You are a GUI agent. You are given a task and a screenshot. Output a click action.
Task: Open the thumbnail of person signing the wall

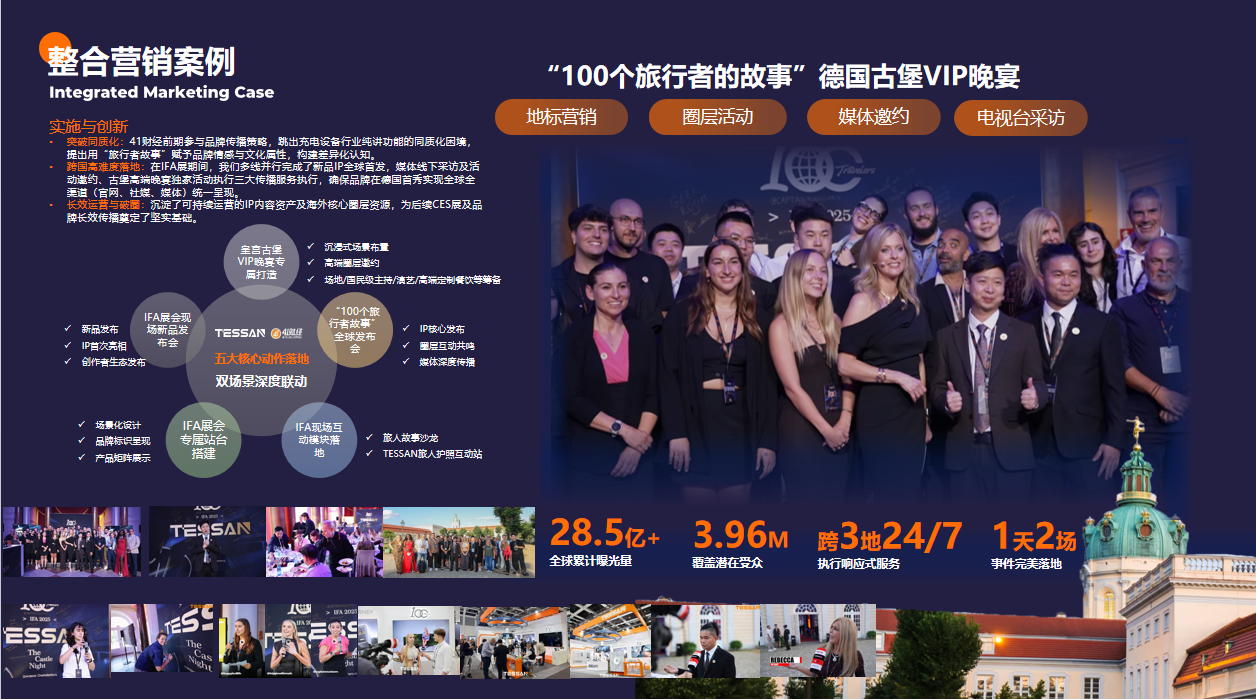click(x=163, y=640)
